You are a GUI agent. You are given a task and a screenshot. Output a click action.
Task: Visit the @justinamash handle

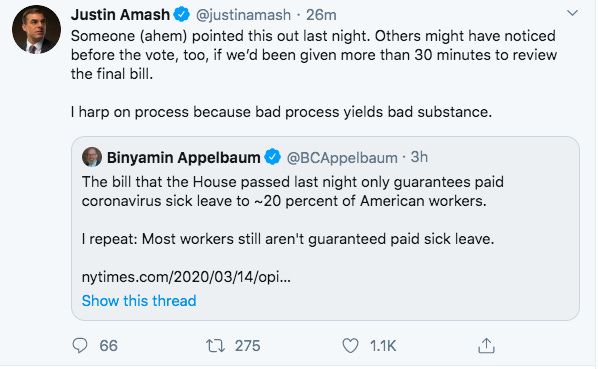[x=243, y=15]
